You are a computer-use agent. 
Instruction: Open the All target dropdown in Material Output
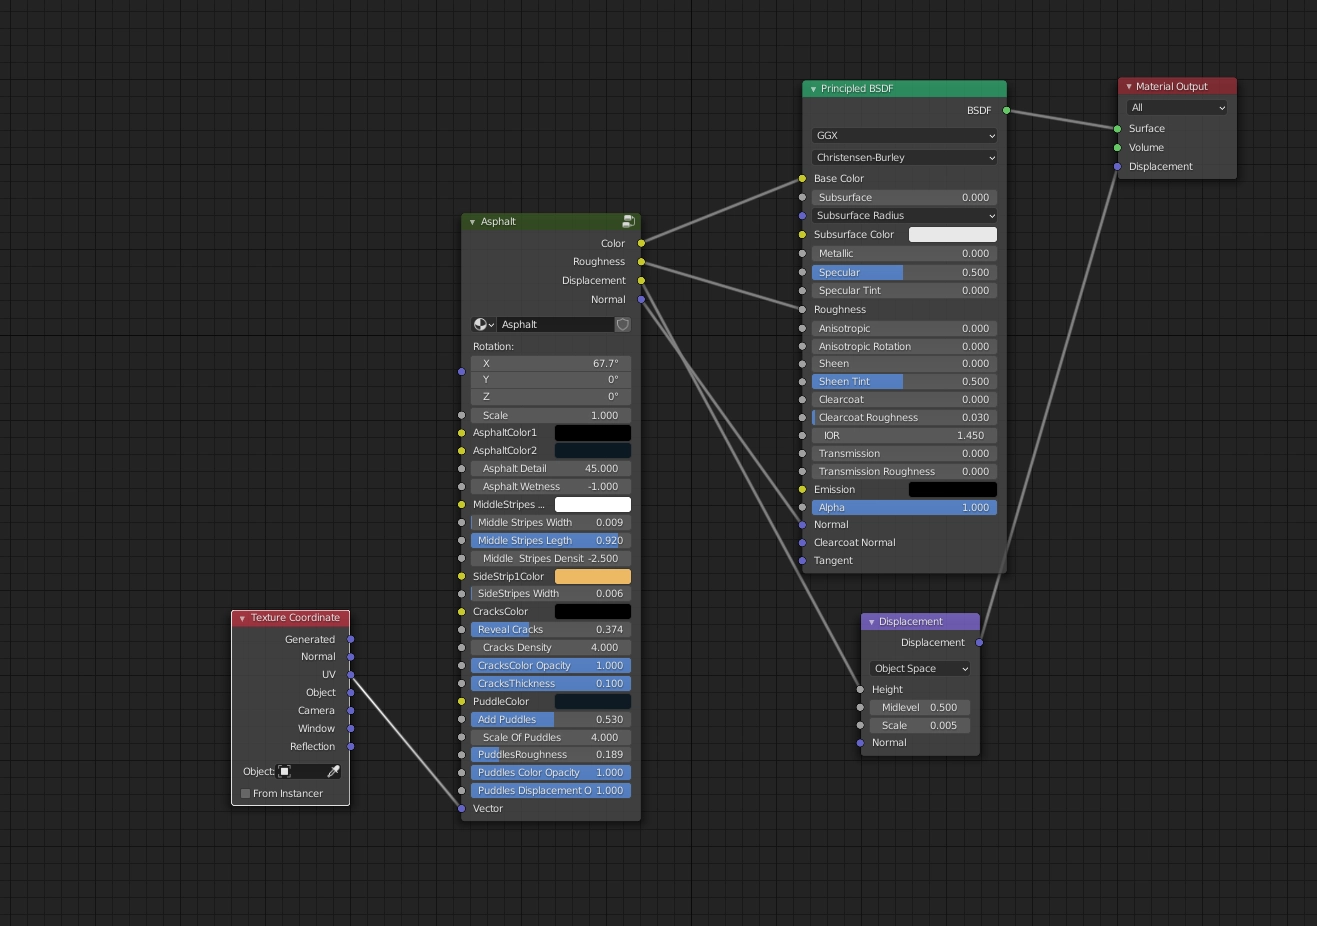click(1177, 108)
